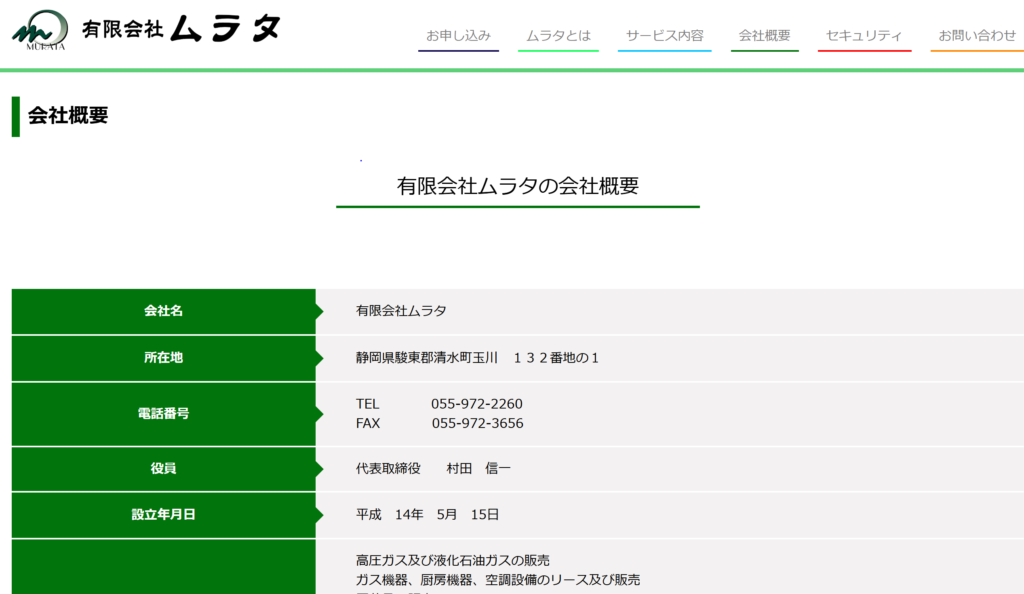
Task: Click the FAX number 055-972-3656
Action: (x=477, y=423)
